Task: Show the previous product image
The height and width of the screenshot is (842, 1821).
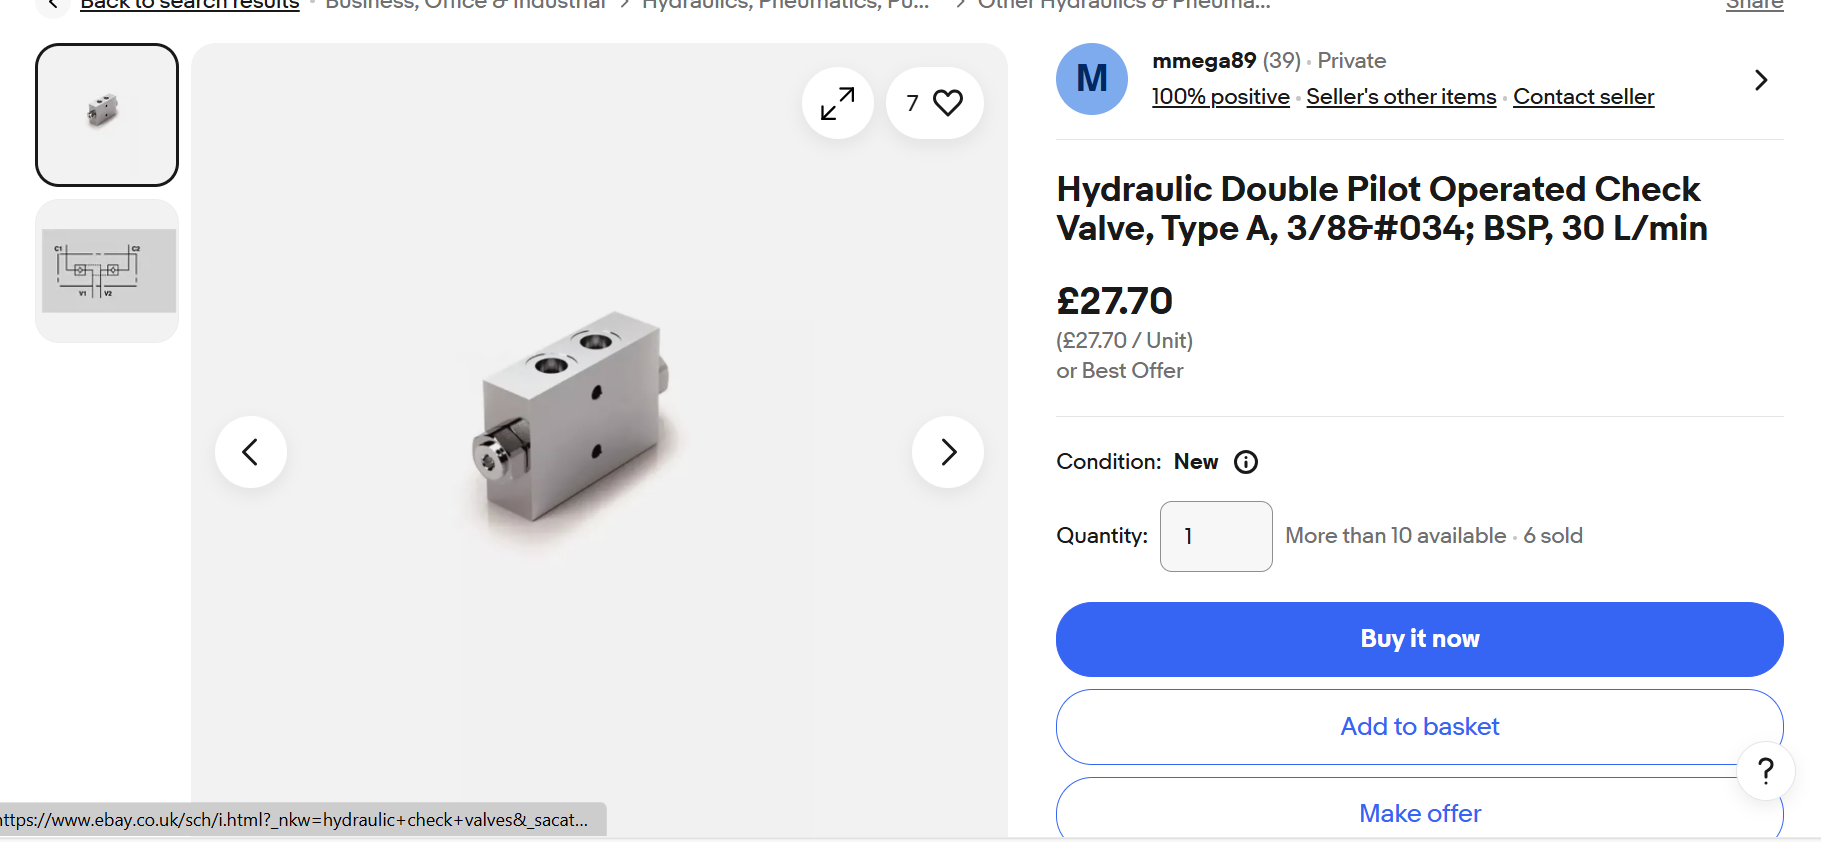Action: tap(251, 452)
